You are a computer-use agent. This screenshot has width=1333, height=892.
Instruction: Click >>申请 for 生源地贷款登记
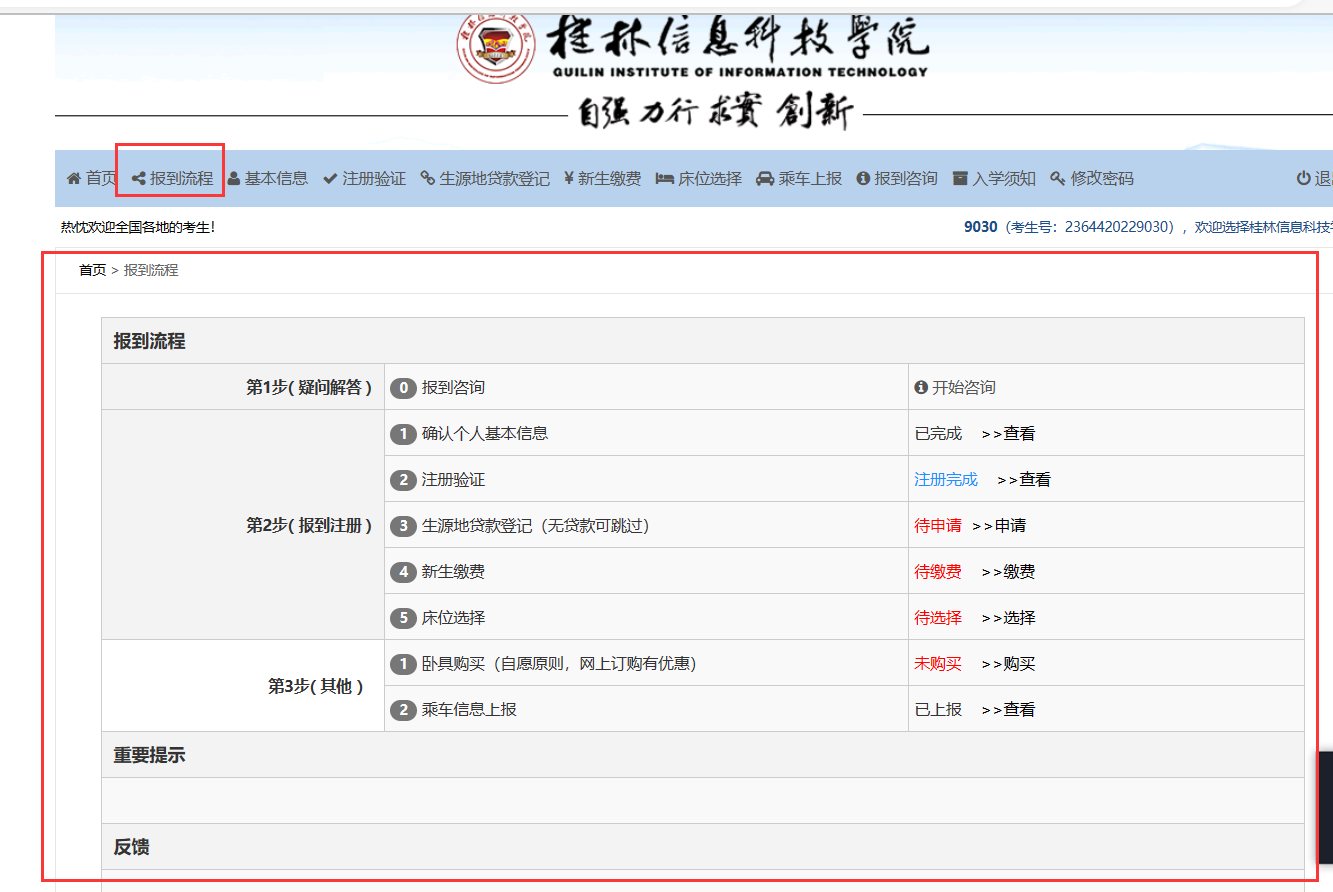click(998, 526)
